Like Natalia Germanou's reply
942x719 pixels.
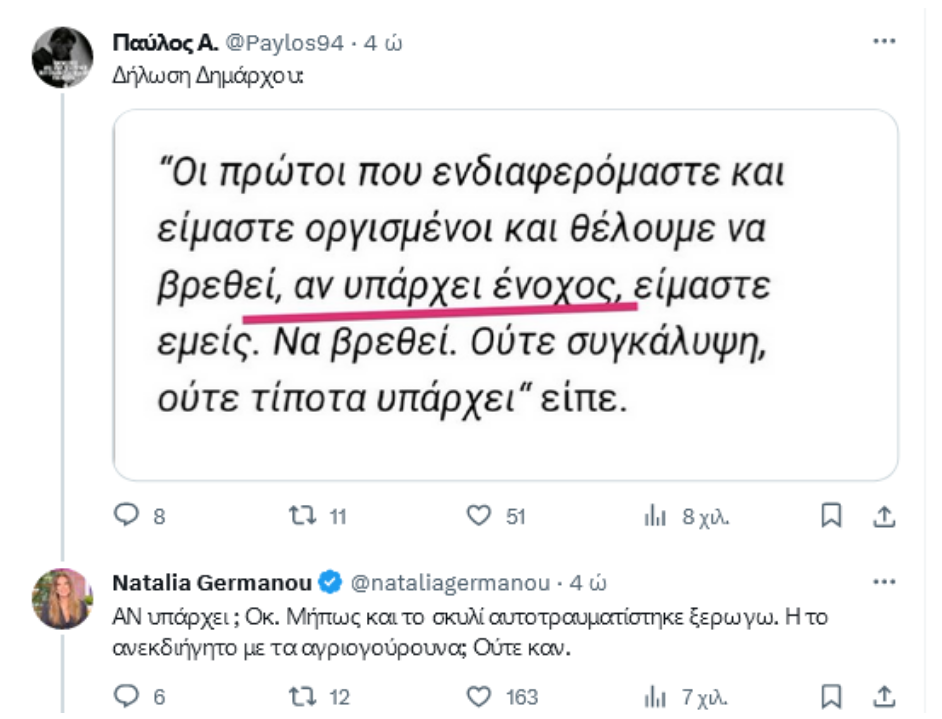(x=480, y=696)
